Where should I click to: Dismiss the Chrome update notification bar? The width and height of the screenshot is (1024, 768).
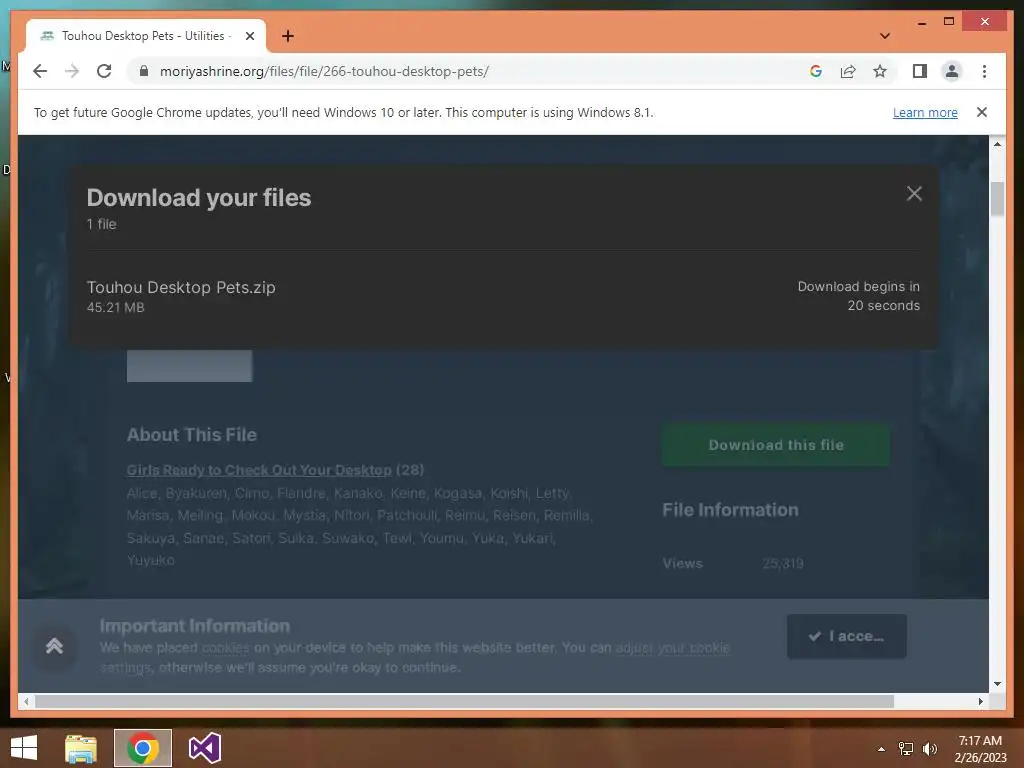tap(982, 112)
